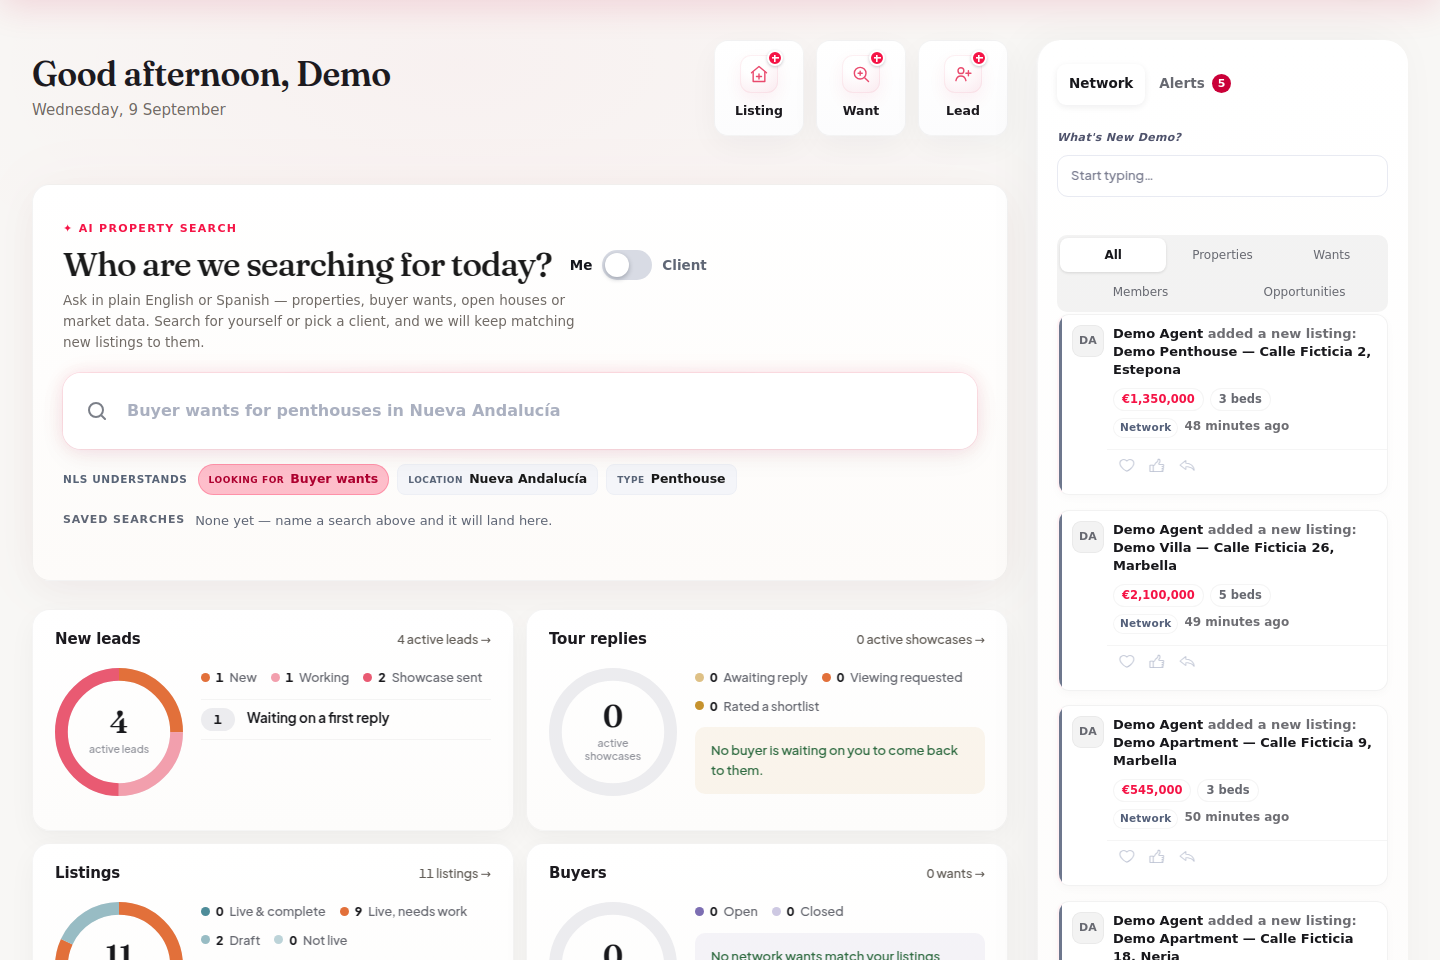Select the All feed filter
Image resolution: width=1440 pixels, height=960 pixels.
1113,255
